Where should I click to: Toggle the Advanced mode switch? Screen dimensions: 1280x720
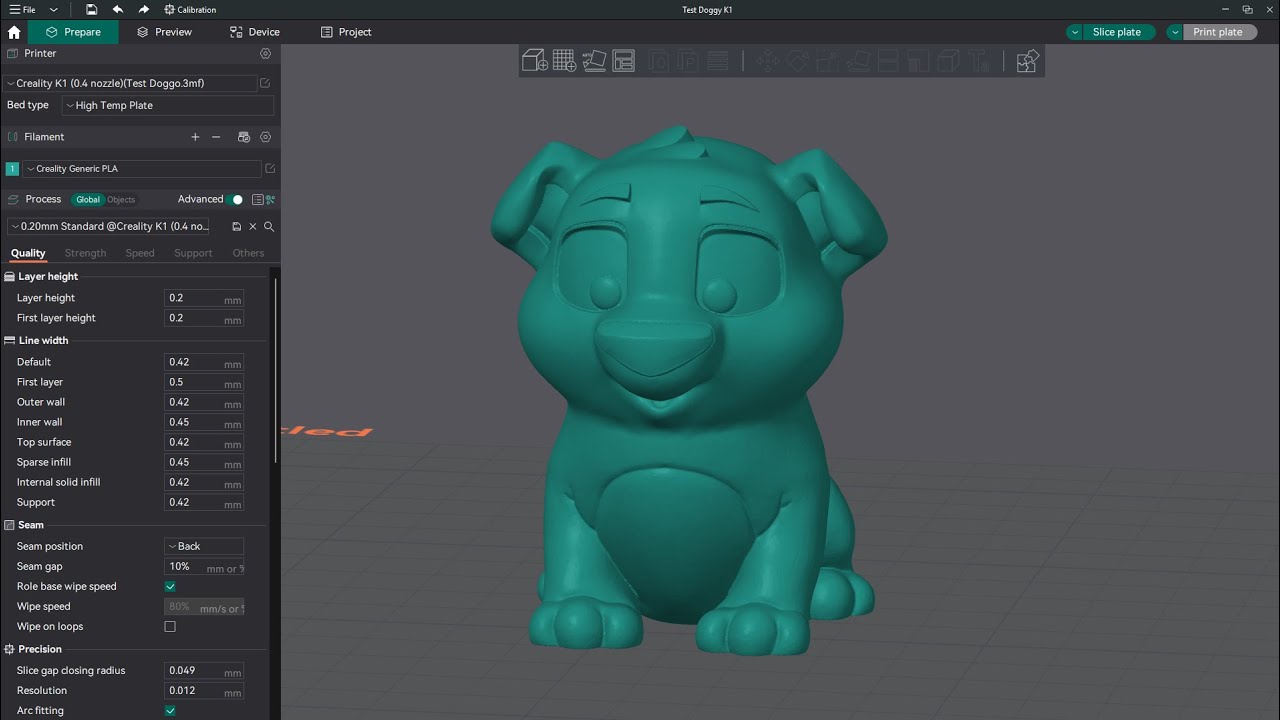235,199
